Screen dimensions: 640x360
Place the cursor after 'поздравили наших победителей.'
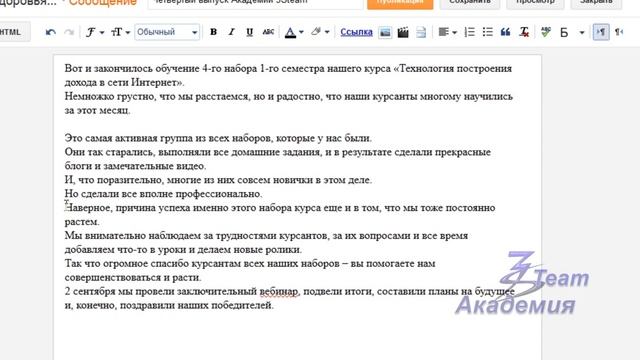point(275,306)
